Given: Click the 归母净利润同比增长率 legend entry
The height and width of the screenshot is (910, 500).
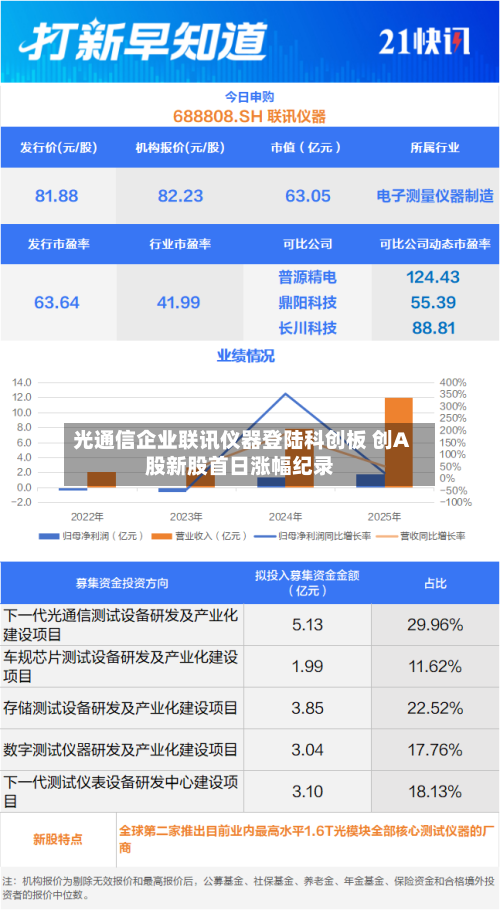Looking at the screenshot, I should point(314,536).
